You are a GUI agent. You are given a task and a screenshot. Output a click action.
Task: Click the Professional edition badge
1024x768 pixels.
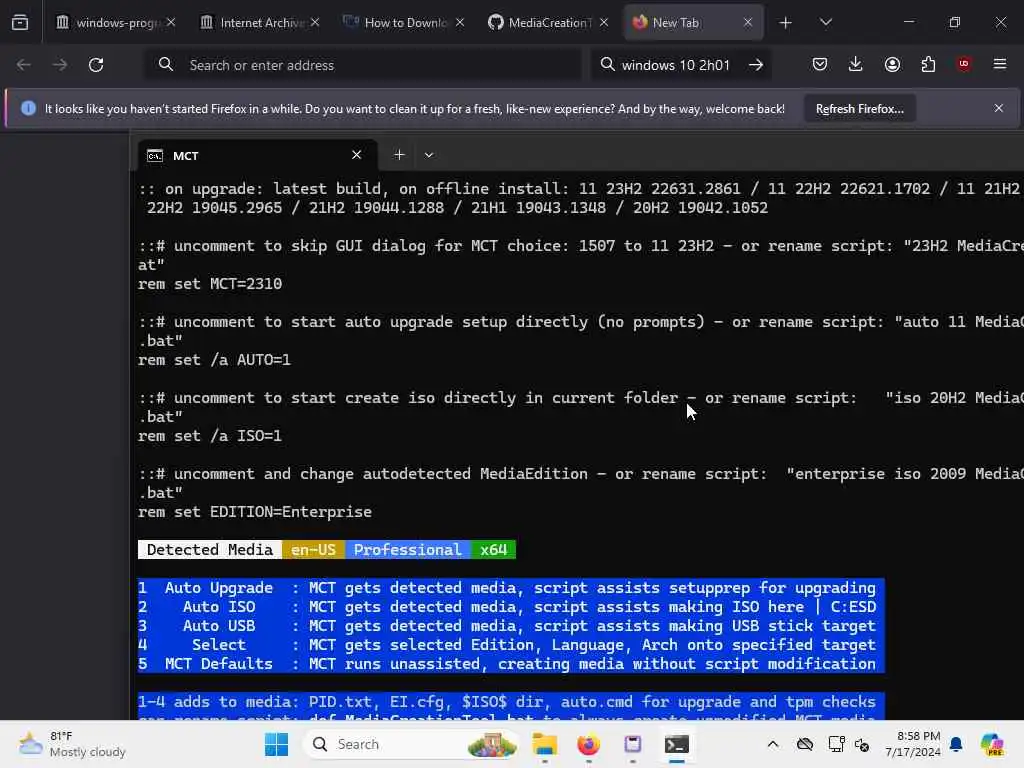point(408,550)
